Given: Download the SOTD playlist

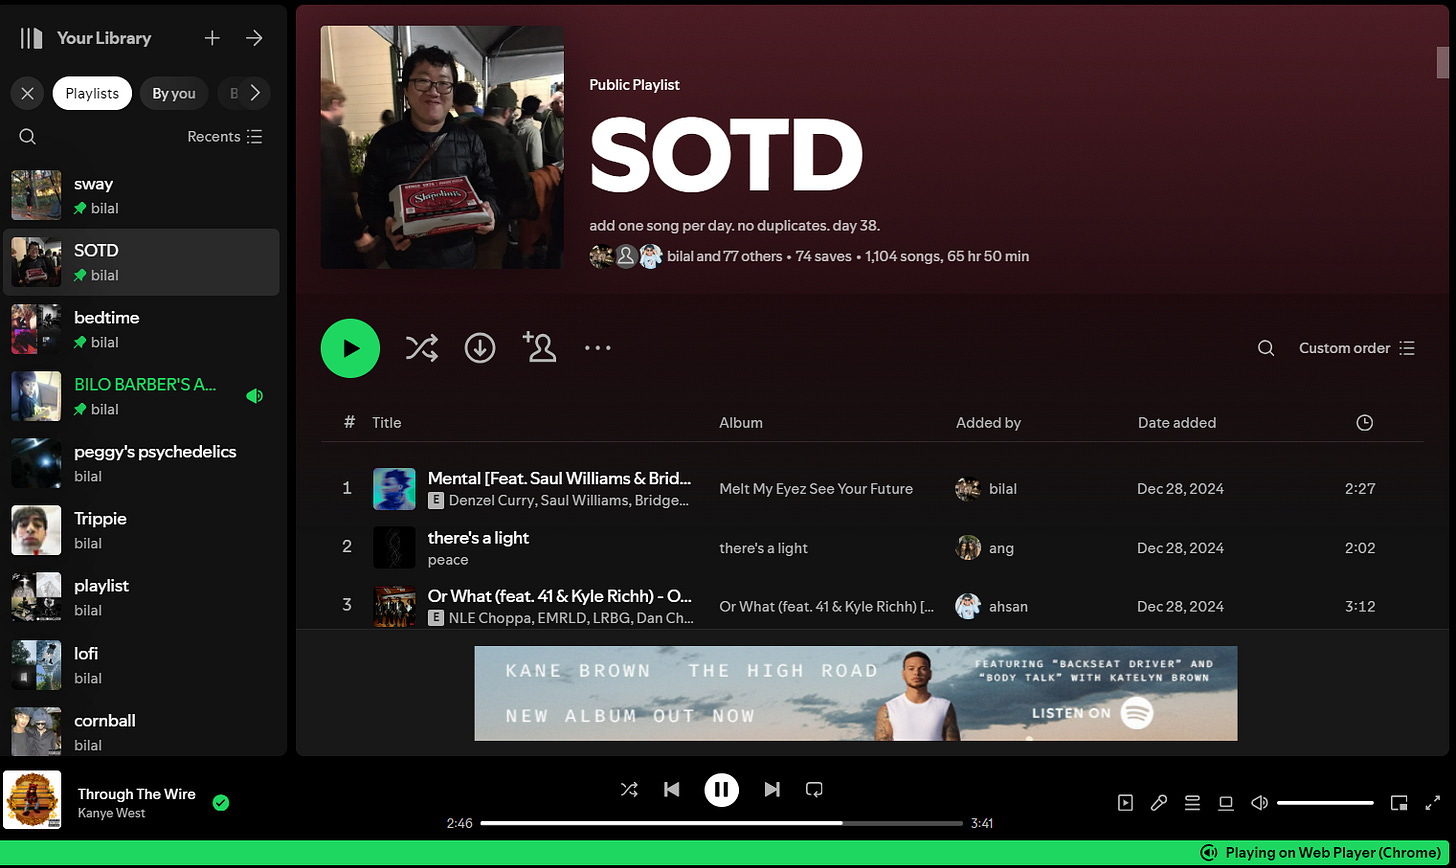Looking at the screenshot, I should click(x=480, y=348).
